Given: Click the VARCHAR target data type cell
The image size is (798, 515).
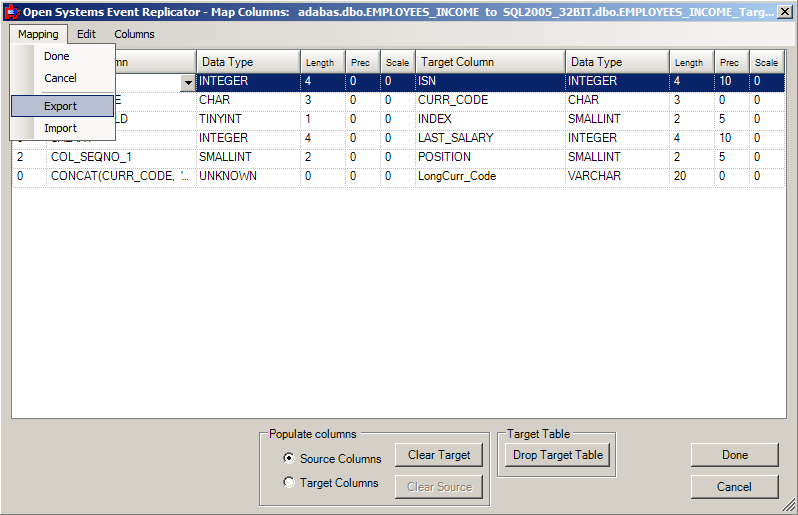Looking at the screenshot, I should [617, 176].
